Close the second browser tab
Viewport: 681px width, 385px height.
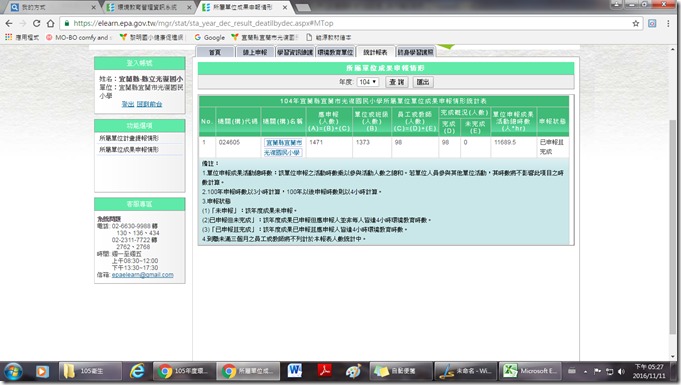[189, 7]
